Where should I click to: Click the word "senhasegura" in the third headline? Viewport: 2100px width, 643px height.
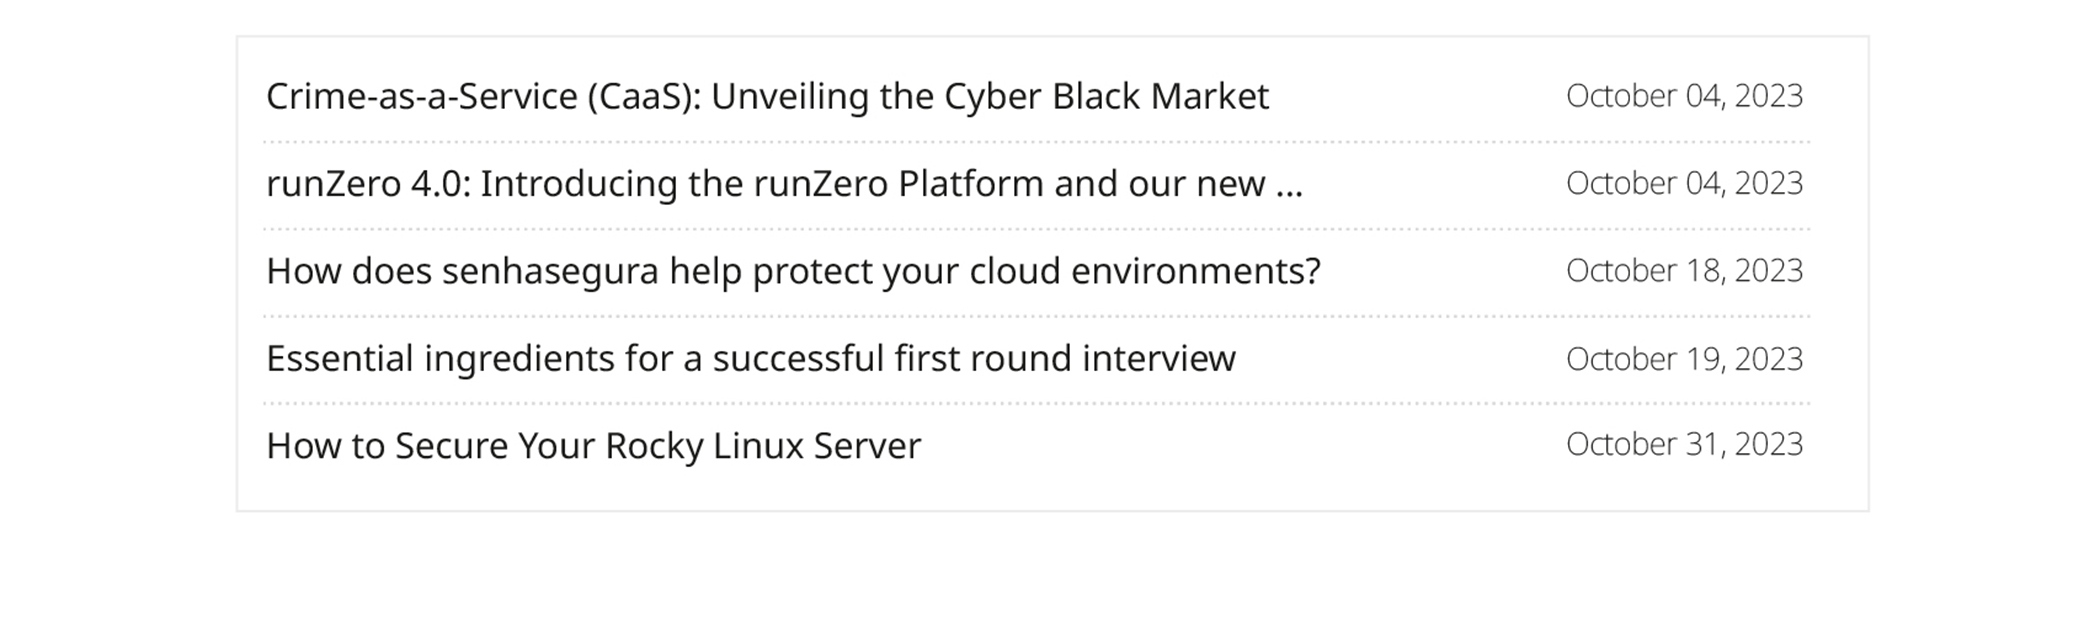550,272
